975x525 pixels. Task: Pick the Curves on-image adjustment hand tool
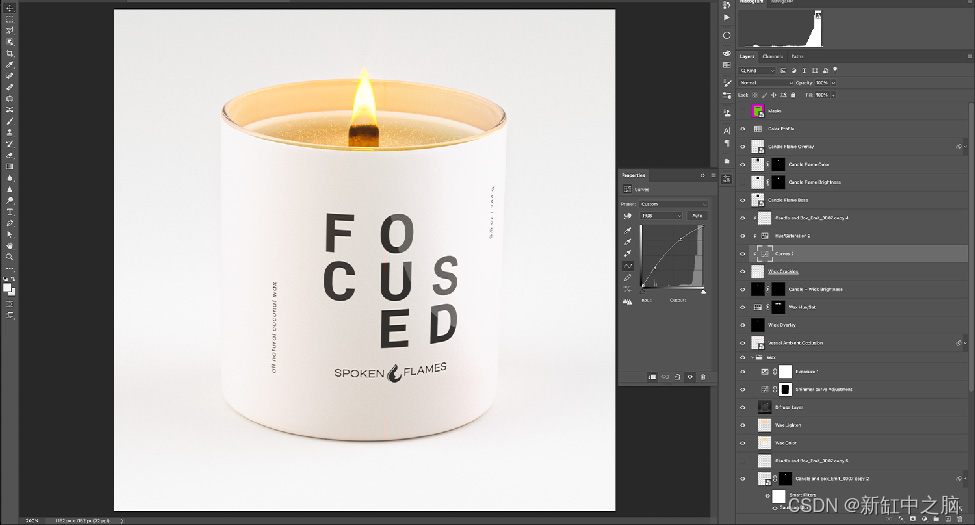pos(627,216)
